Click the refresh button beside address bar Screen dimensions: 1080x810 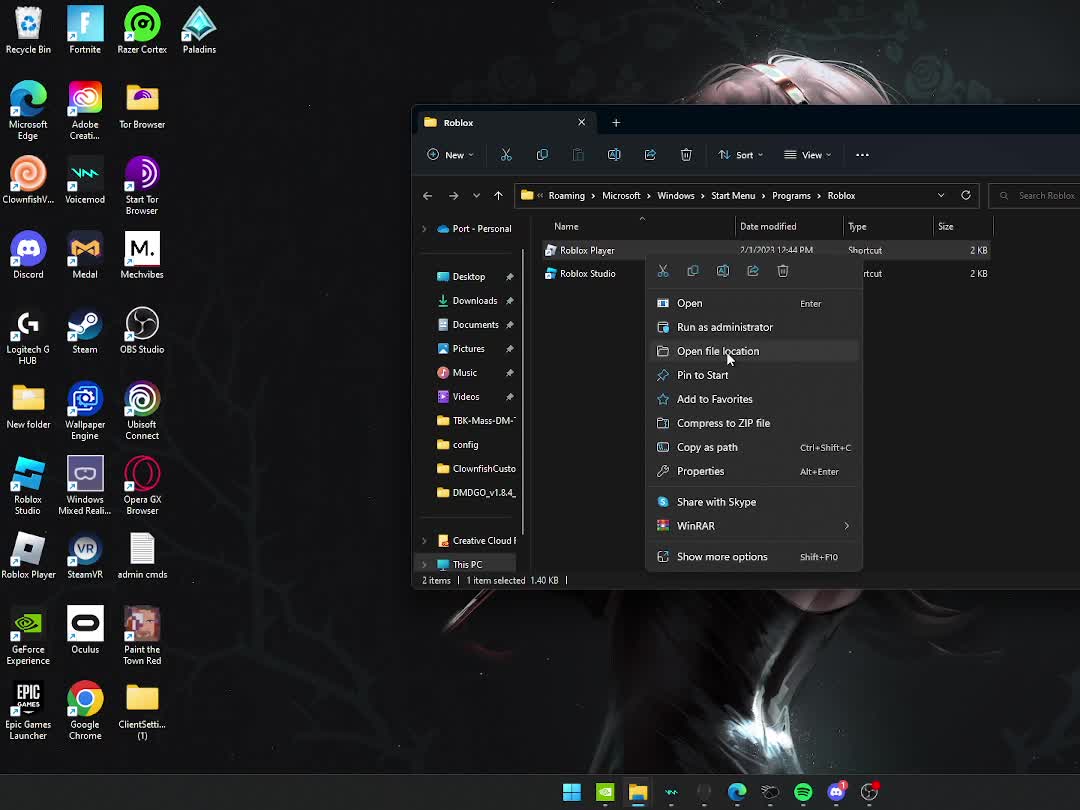(x=966, y=196)
